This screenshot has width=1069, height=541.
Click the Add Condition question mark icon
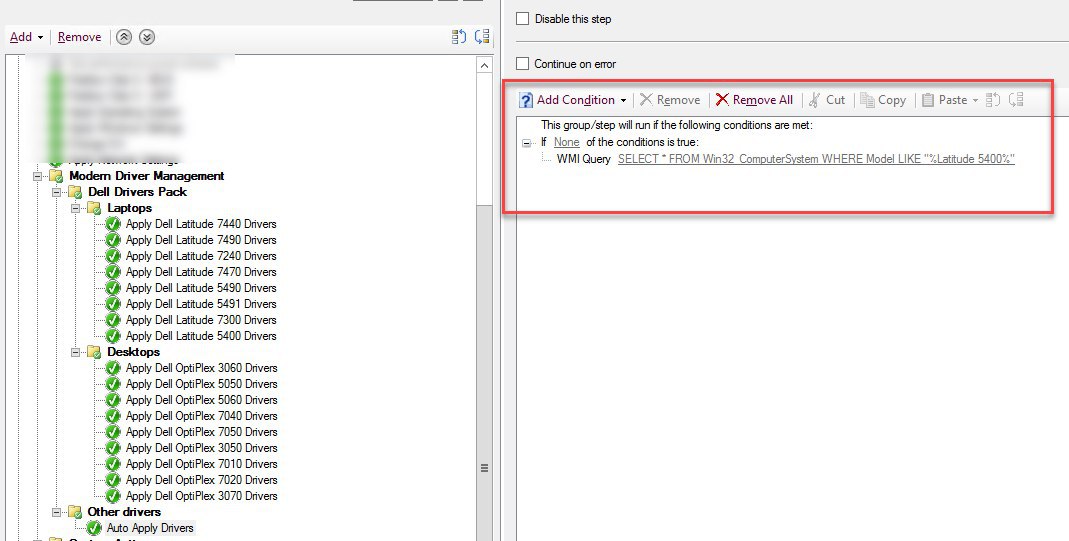(526, 100)
